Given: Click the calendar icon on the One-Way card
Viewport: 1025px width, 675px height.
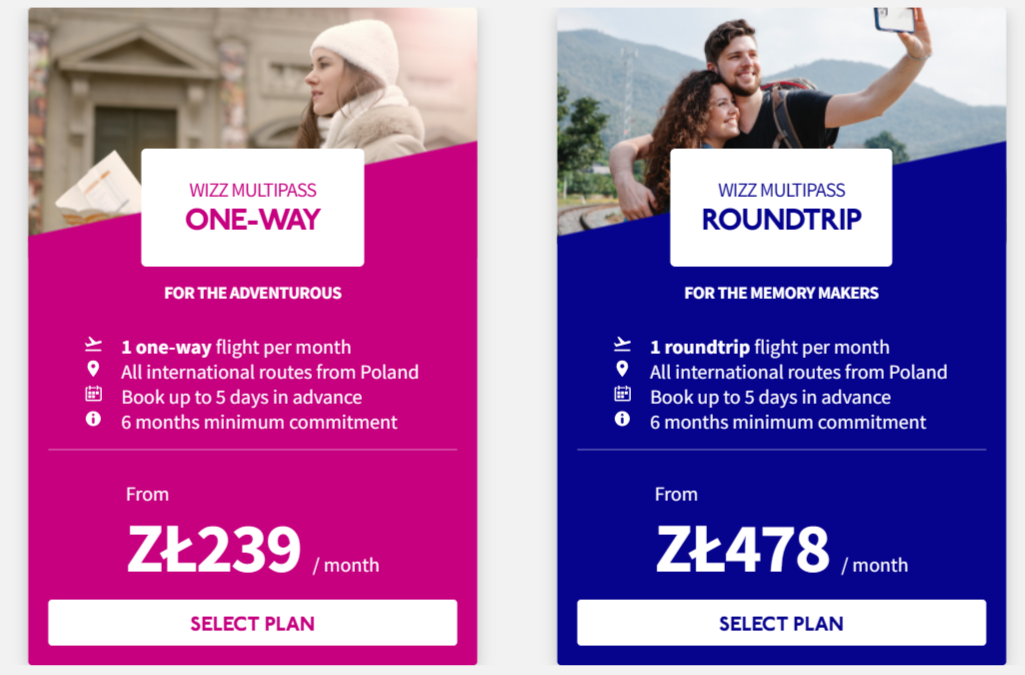Looking at the screenshot, I should coord(93,393).
